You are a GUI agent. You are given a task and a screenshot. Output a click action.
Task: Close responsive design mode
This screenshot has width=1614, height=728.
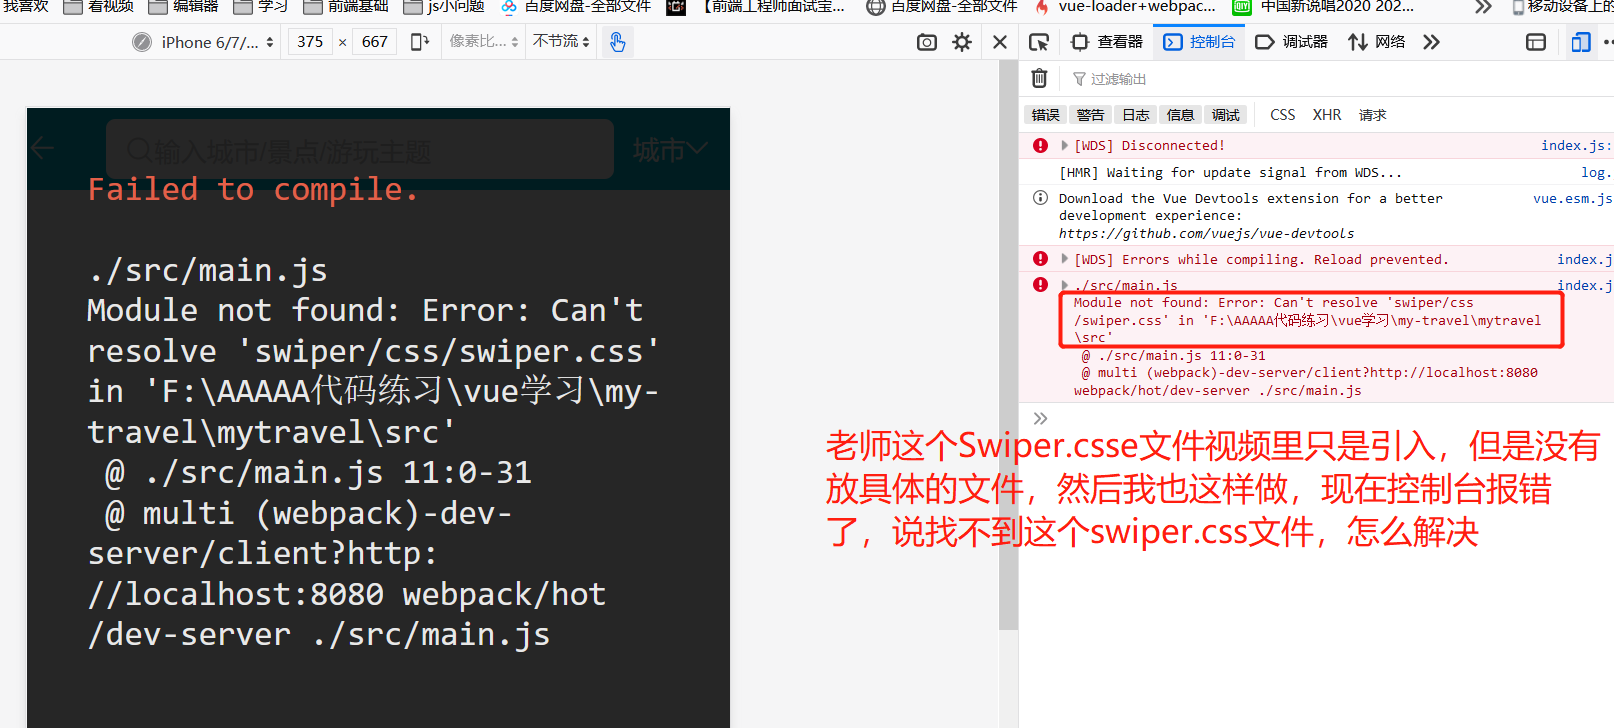pyautogui.click(x=1000, y=42)
